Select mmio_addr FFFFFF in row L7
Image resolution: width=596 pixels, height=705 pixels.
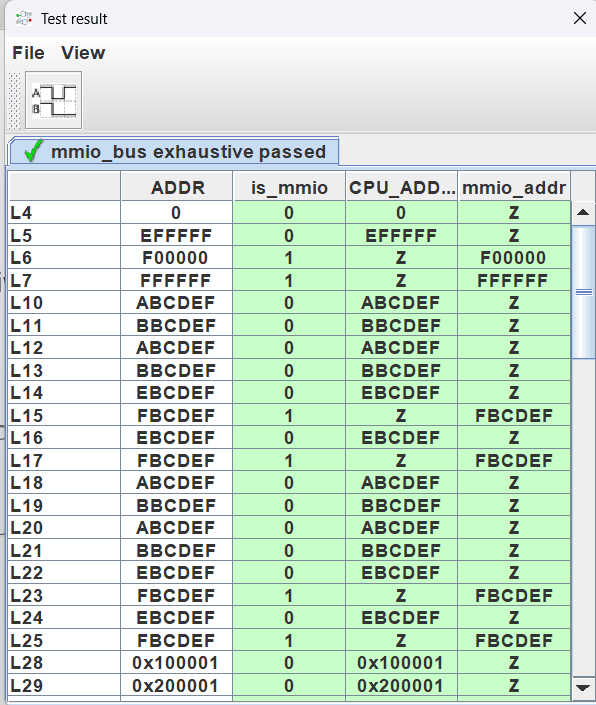click(514, 280)
